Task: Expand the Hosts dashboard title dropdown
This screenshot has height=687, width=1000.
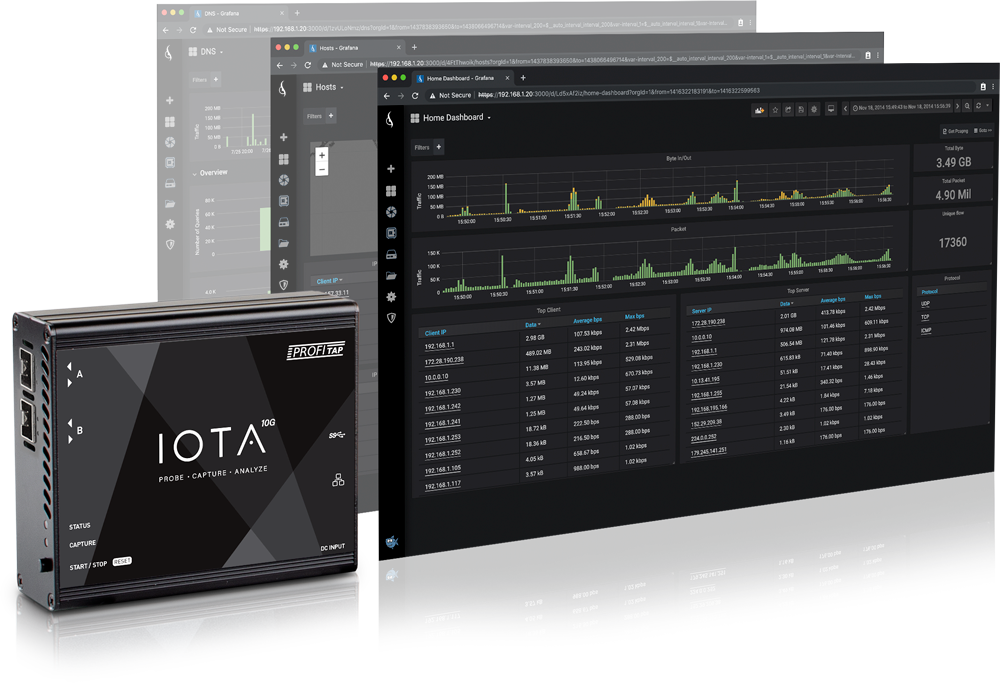Action: point(342,87)
